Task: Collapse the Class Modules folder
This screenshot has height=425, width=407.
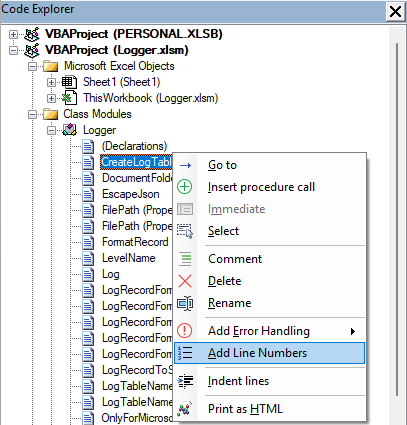Action: (x=32, y=114)
